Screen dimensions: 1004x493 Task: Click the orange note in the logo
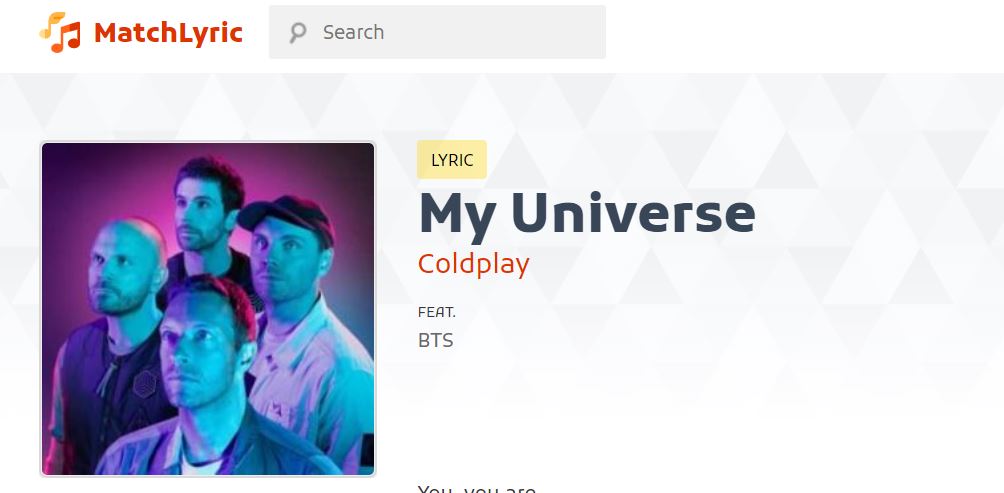pos(69,38)
